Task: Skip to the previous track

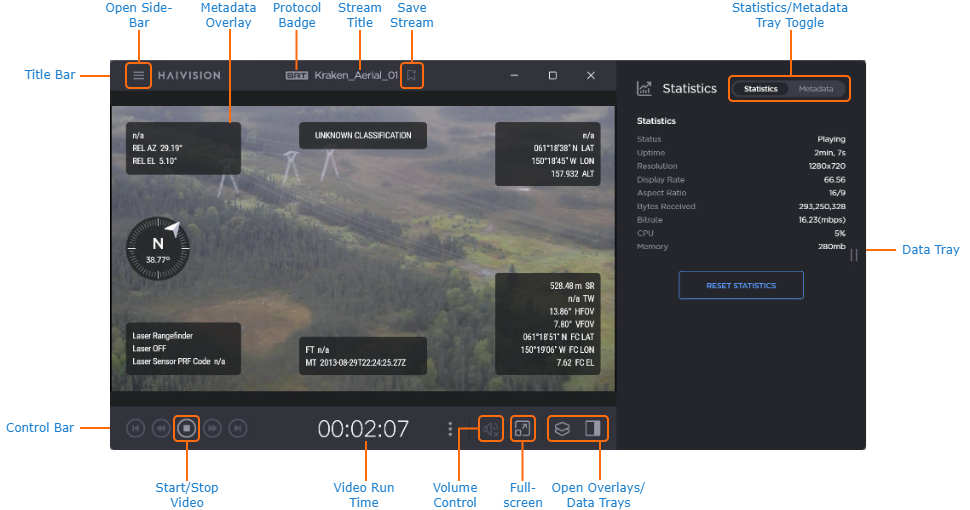Action: point(135,429)
